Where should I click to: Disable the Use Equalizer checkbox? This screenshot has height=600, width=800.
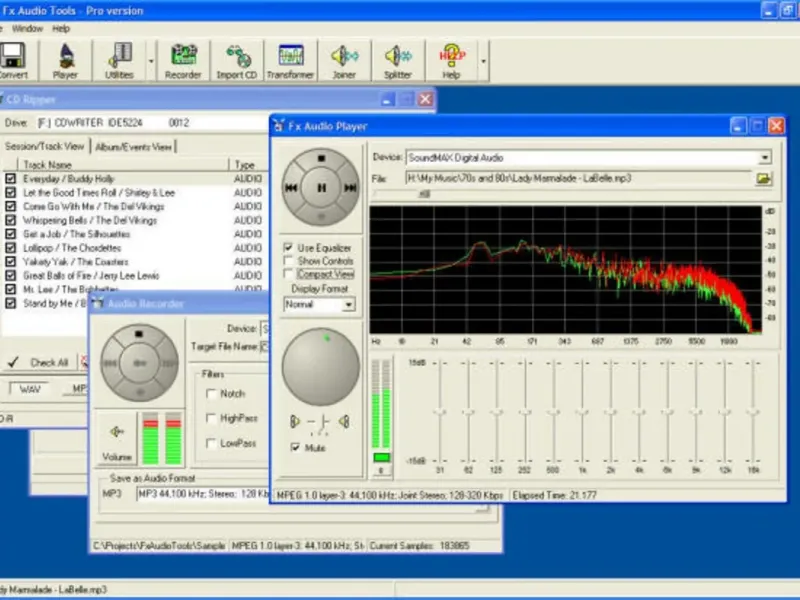288,247
